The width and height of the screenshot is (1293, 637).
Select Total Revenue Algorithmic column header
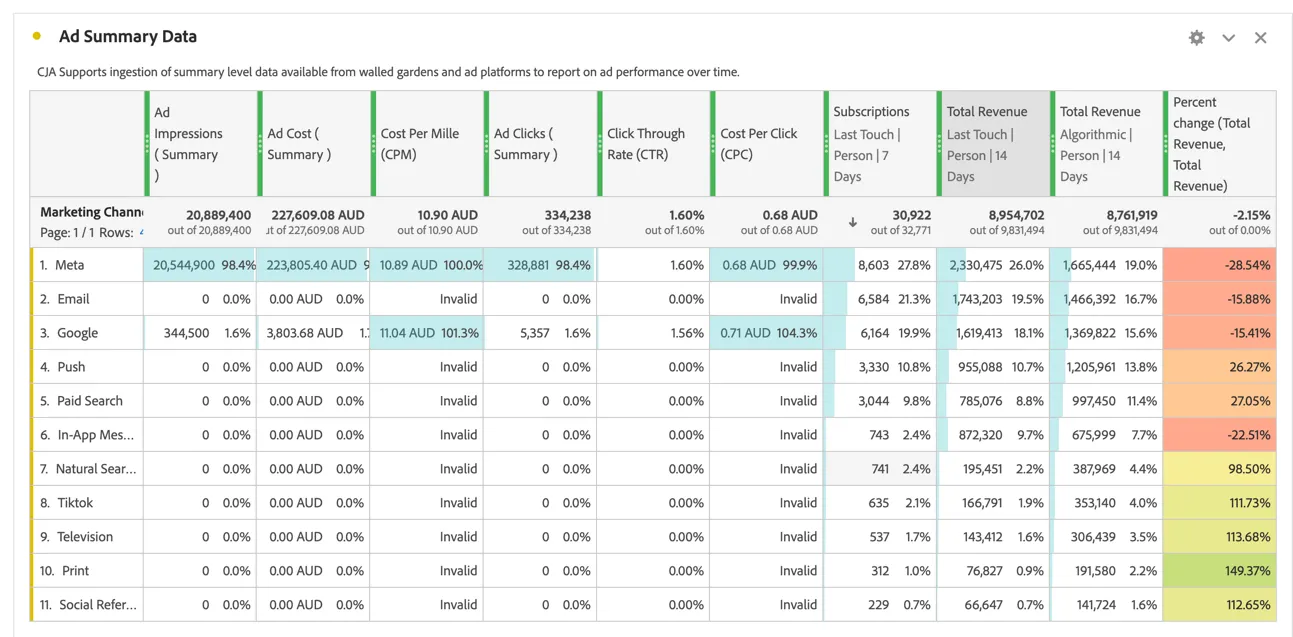[x=1106, y=144]
